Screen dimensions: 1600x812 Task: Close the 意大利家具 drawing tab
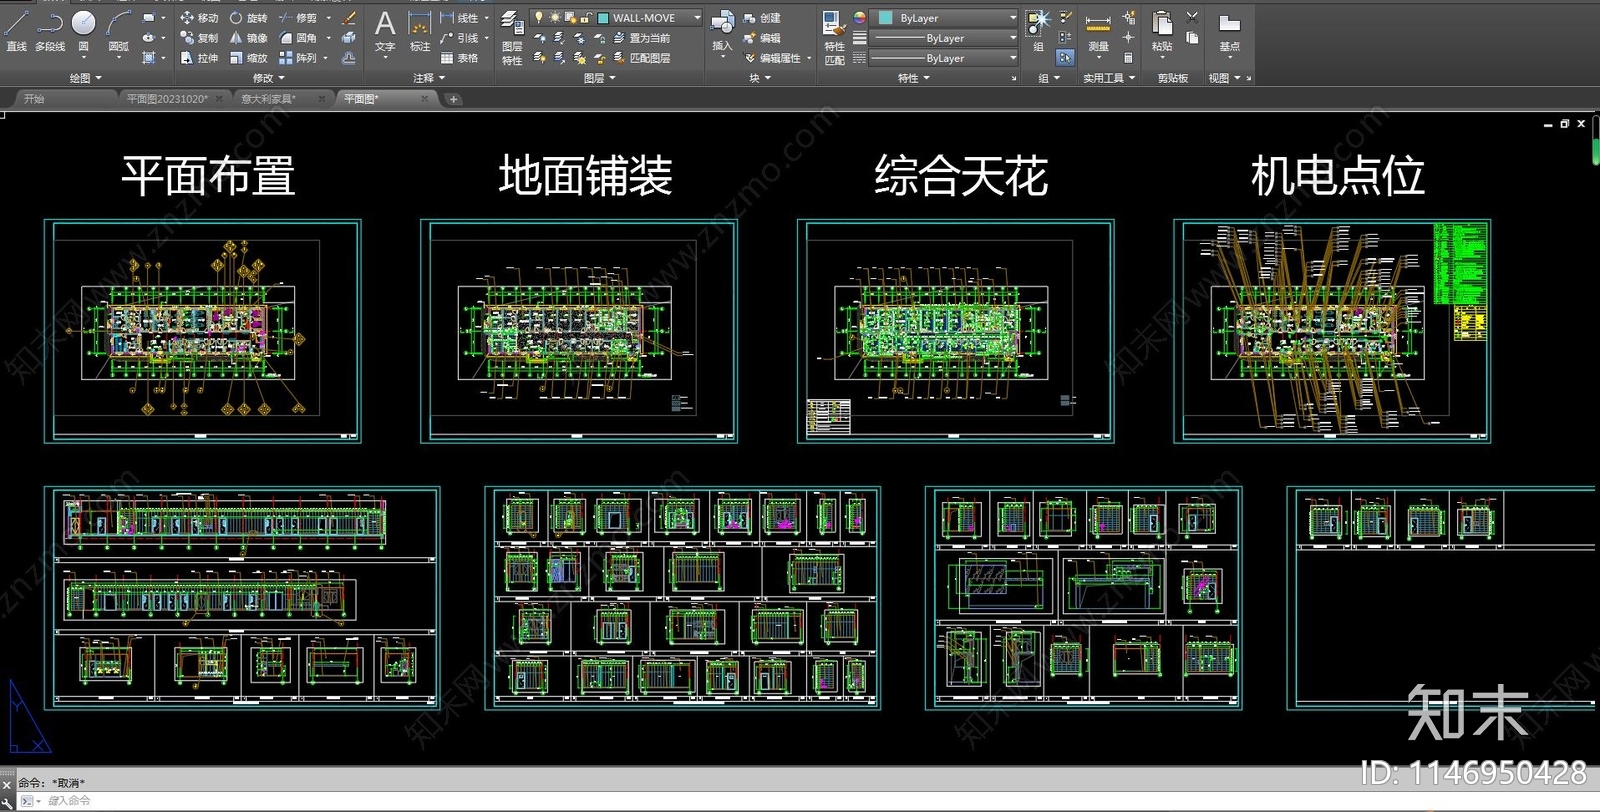point(321,99)
